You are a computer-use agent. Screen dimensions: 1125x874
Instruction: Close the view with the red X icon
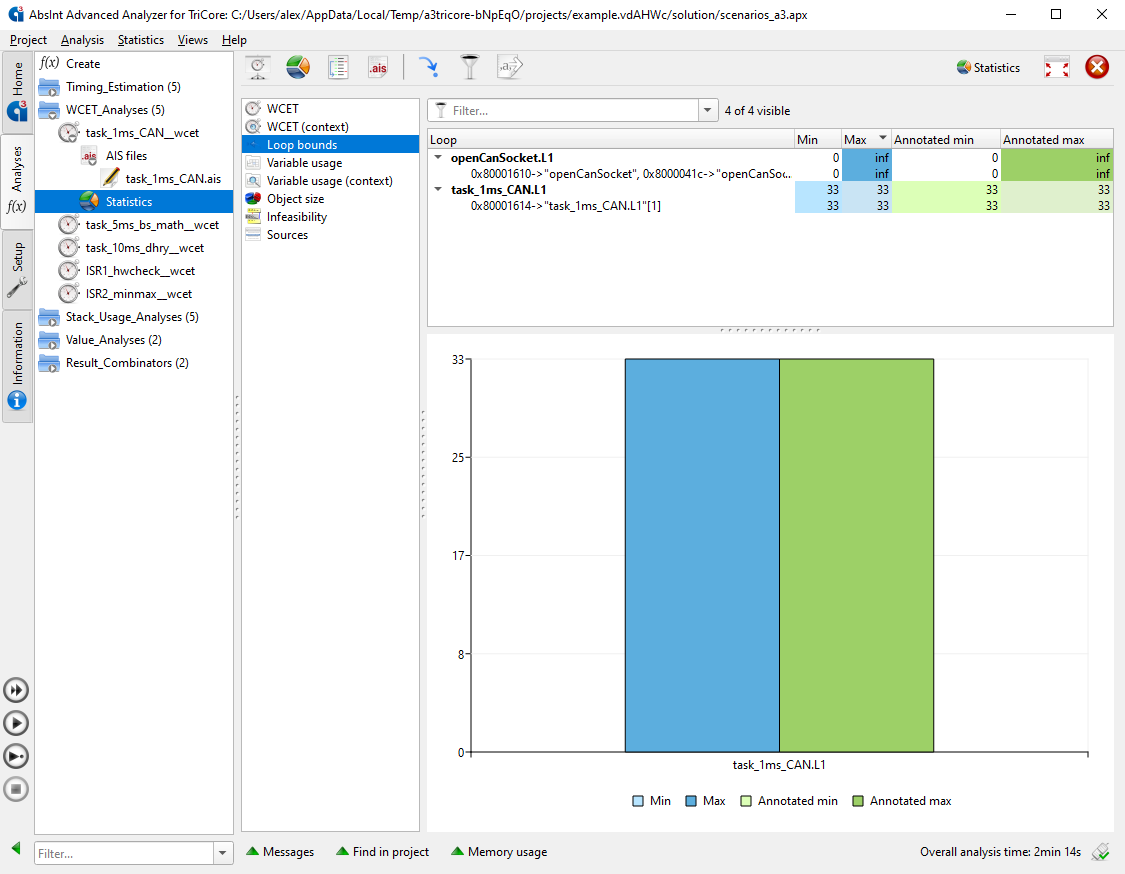(x=1097, y=67)
